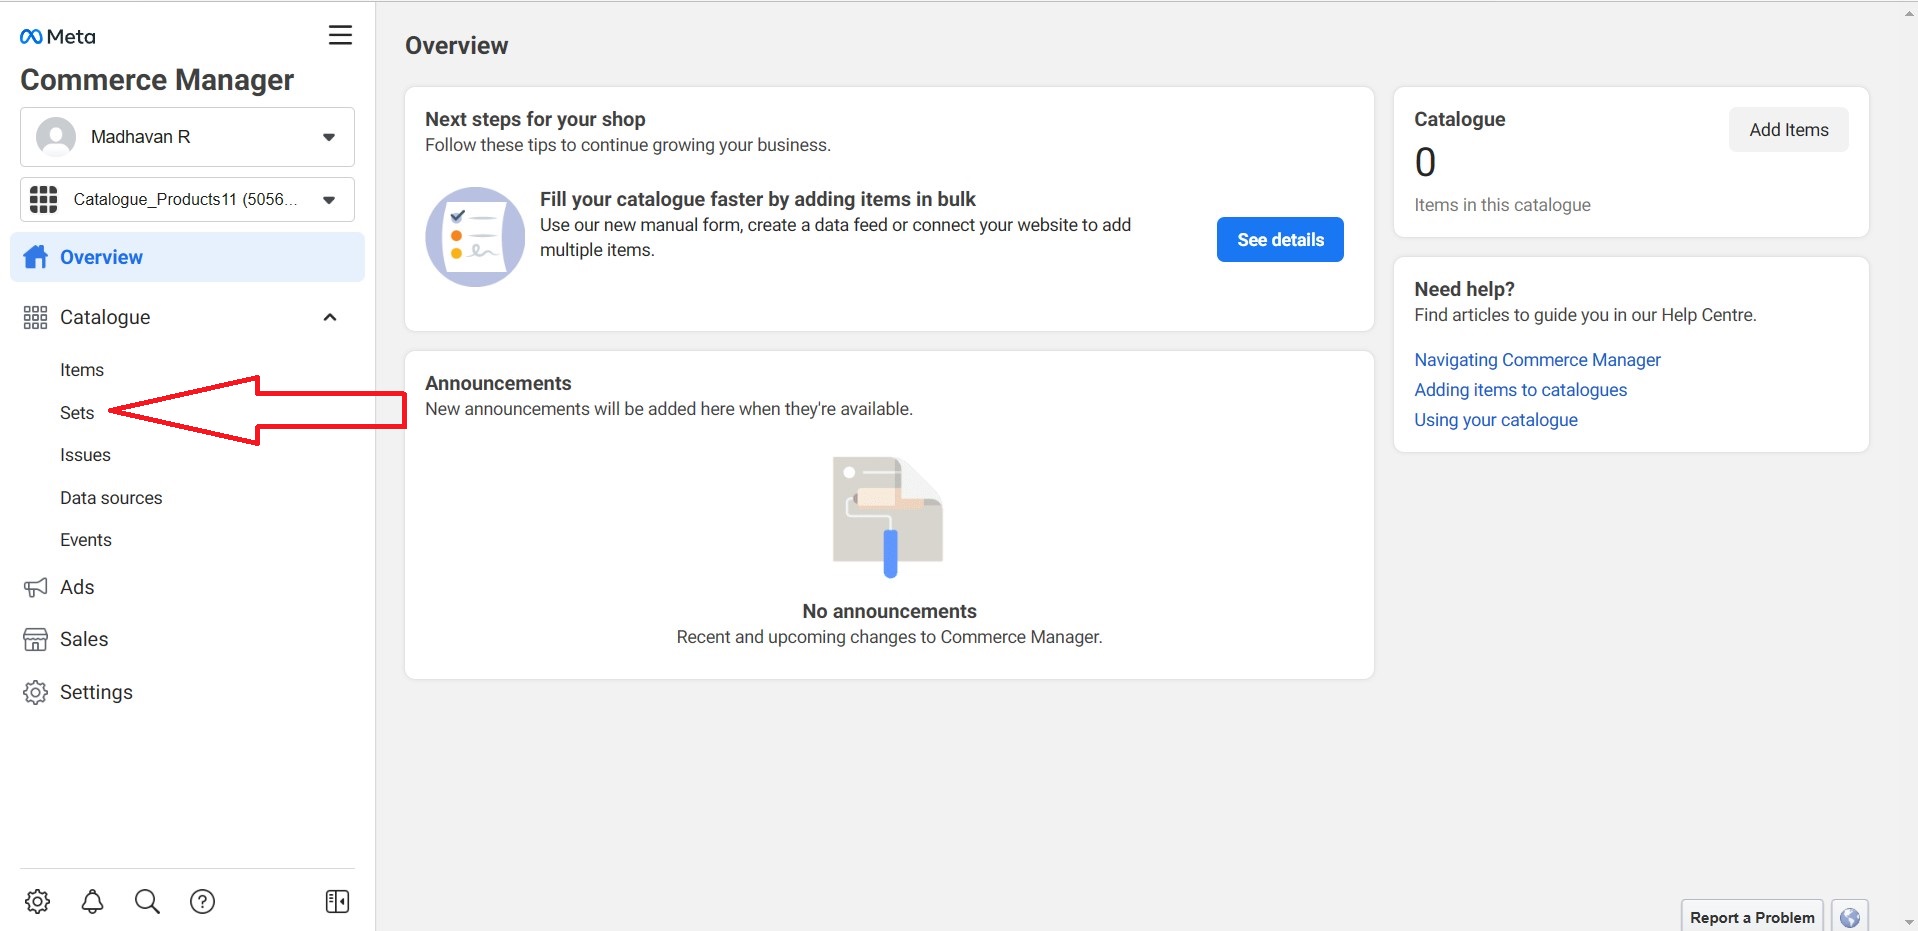Viewport: 1918px width, 931px height.
Task: Click the Madhavan R profile avatar
Action: [x=56, y=137]
